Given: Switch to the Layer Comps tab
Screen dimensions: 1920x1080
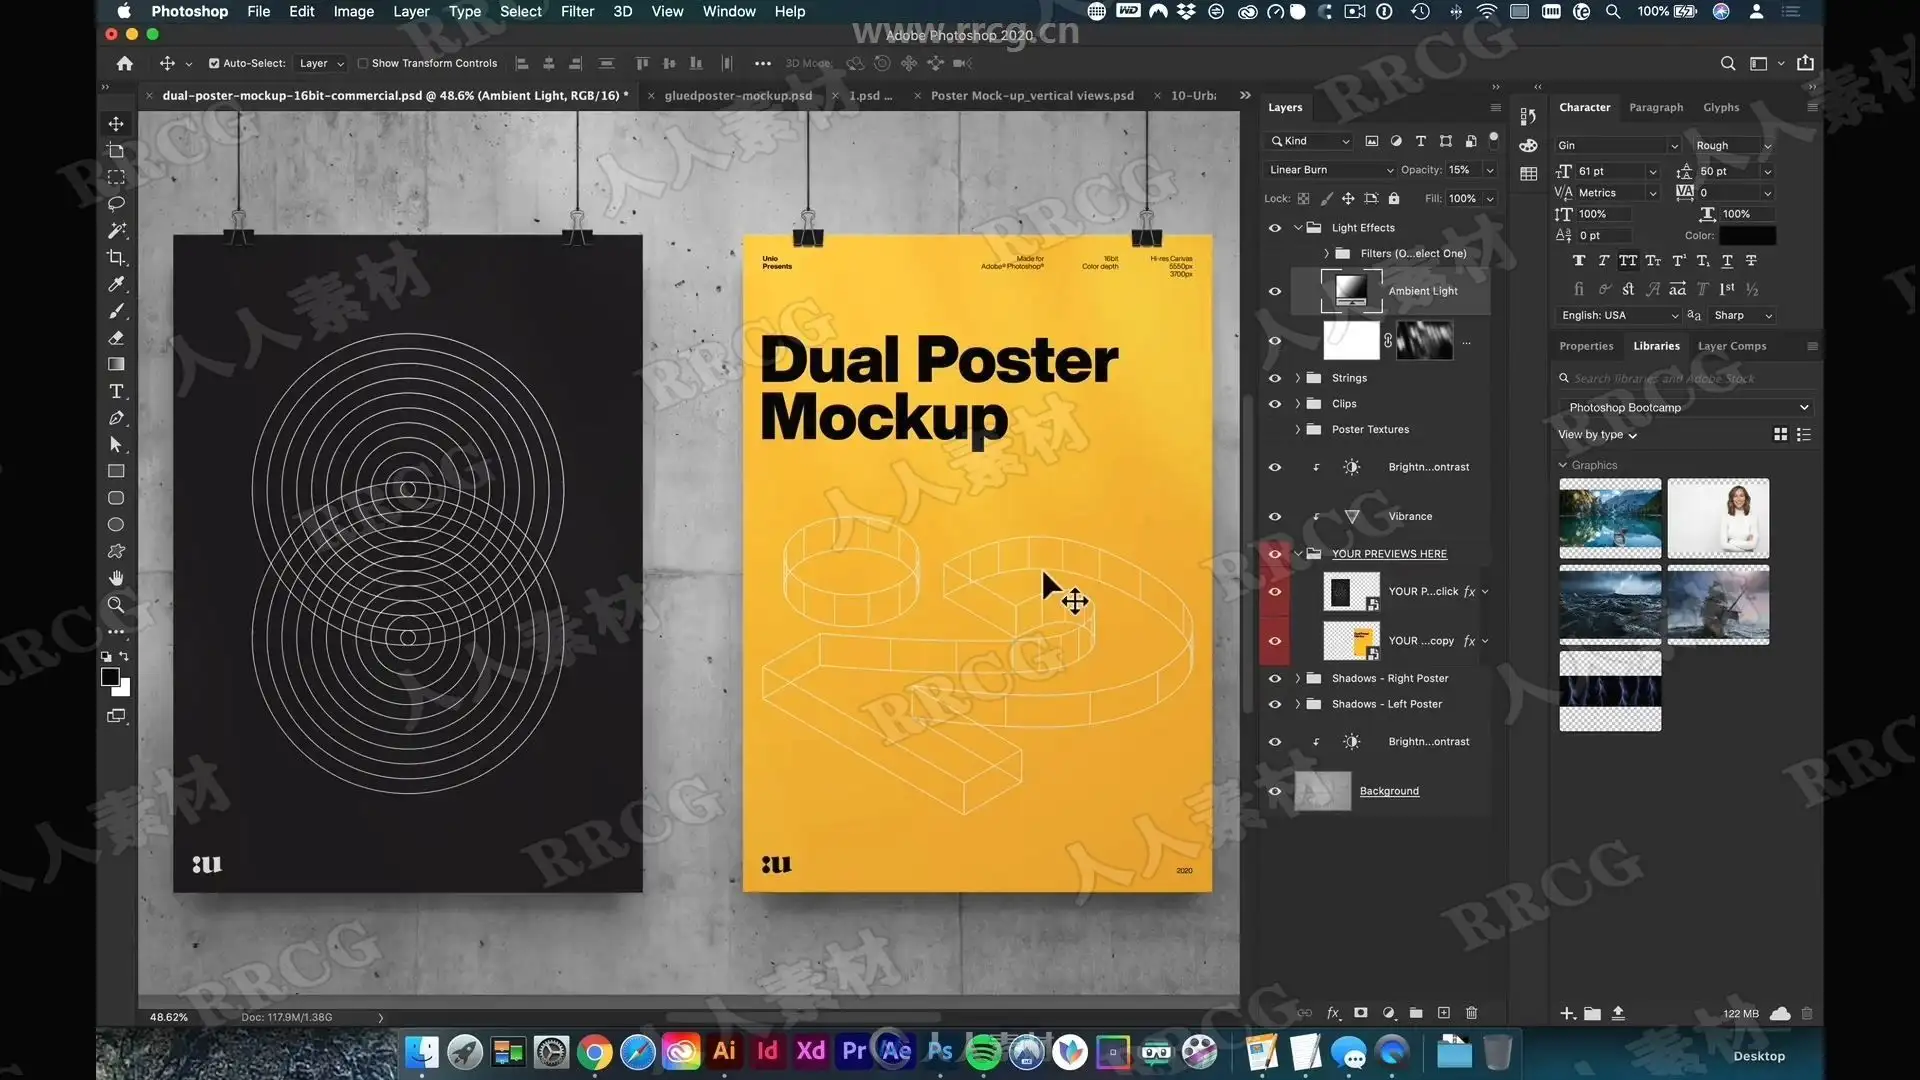Looking at the screenshot, I should click(x=1732, y=346).
